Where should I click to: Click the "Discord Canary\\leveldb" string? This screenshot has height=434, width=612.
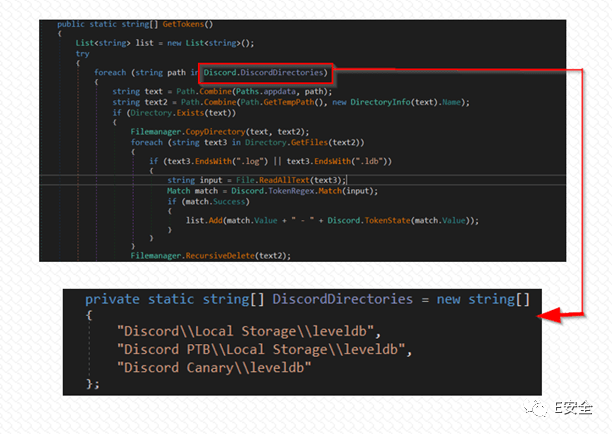click(214, 368)
